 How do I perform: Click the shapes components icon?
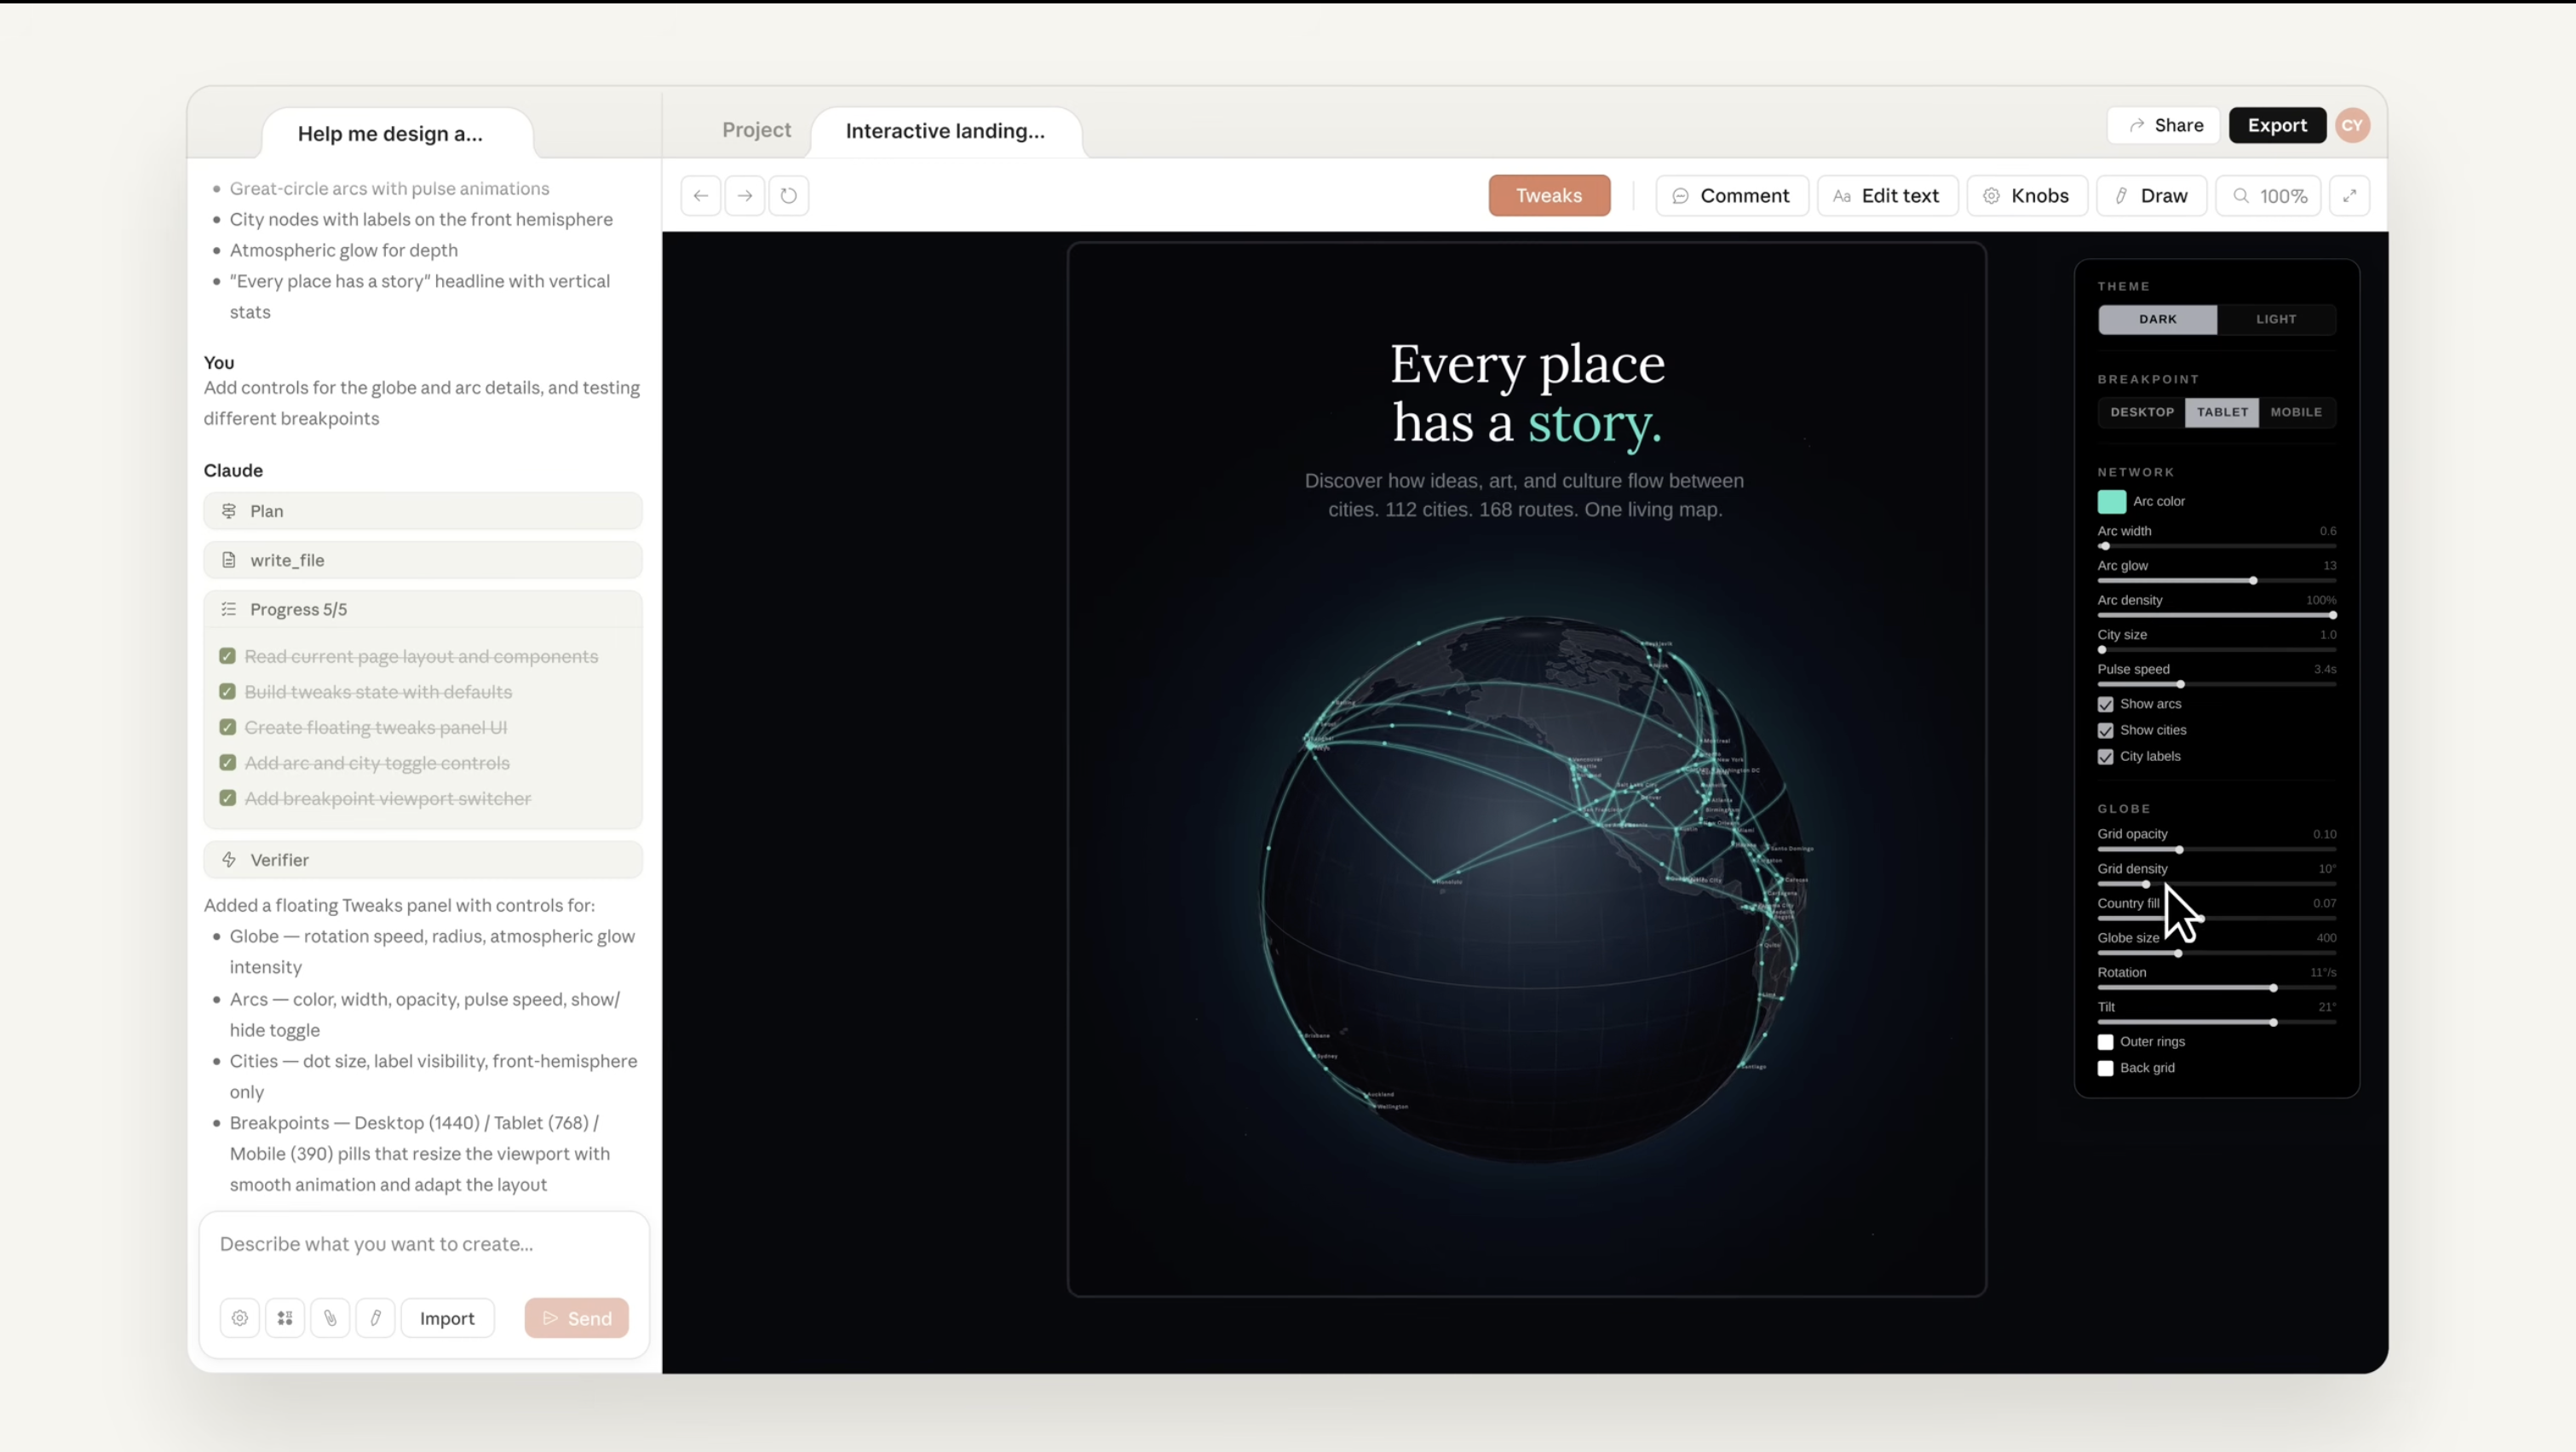(285, 1318)
